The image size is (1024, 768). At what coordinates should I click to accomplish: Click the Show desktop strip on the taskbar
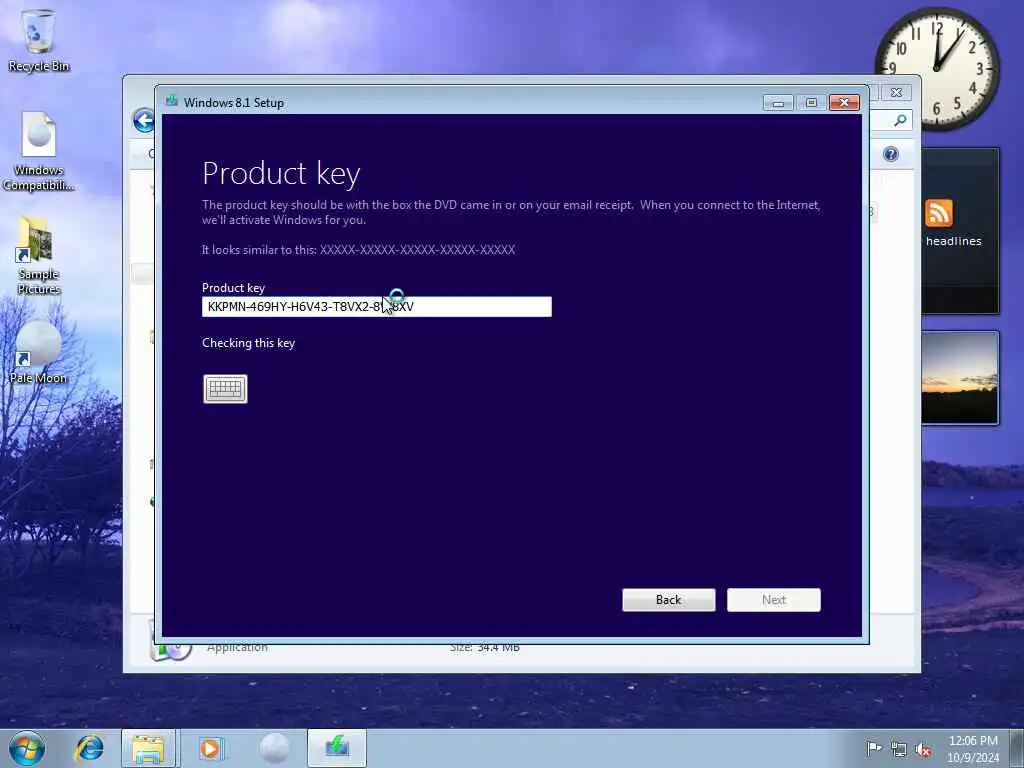click(x=1017, y=748)
